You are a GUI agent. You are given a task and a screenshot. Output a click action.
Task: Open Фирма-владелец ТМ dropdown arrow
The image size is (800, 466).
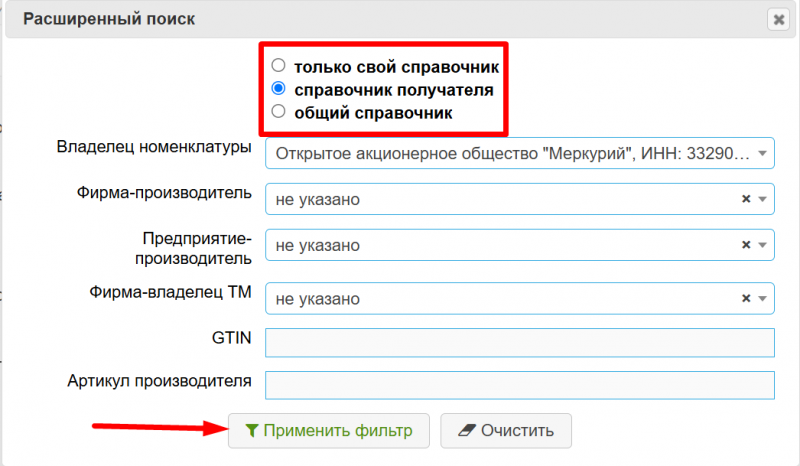tap(763, 298)
